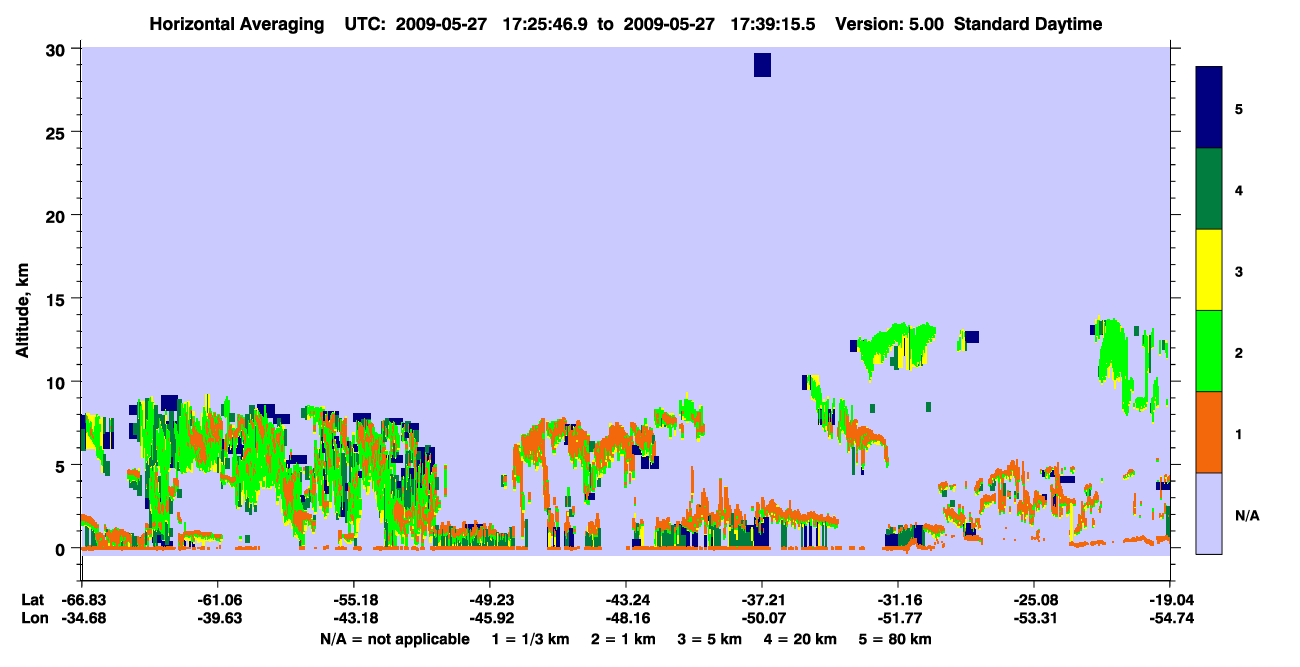Click the legend text '3 = 5 km'
The width and height of the screenshot is (1300, 667).
point(710,639)
